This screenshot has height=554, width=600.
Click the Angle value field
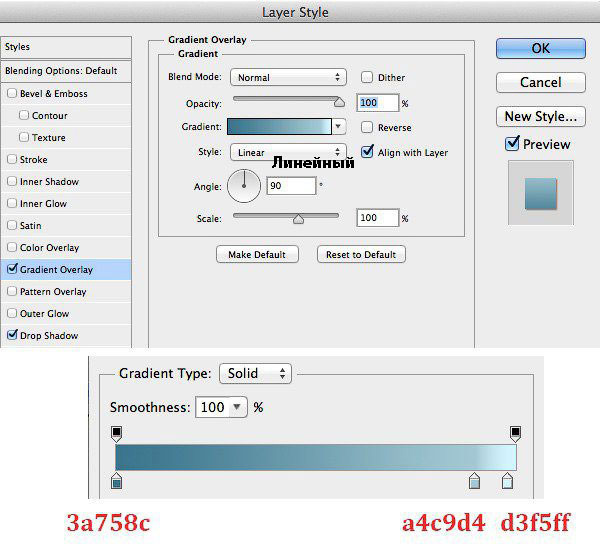(291, 186)
